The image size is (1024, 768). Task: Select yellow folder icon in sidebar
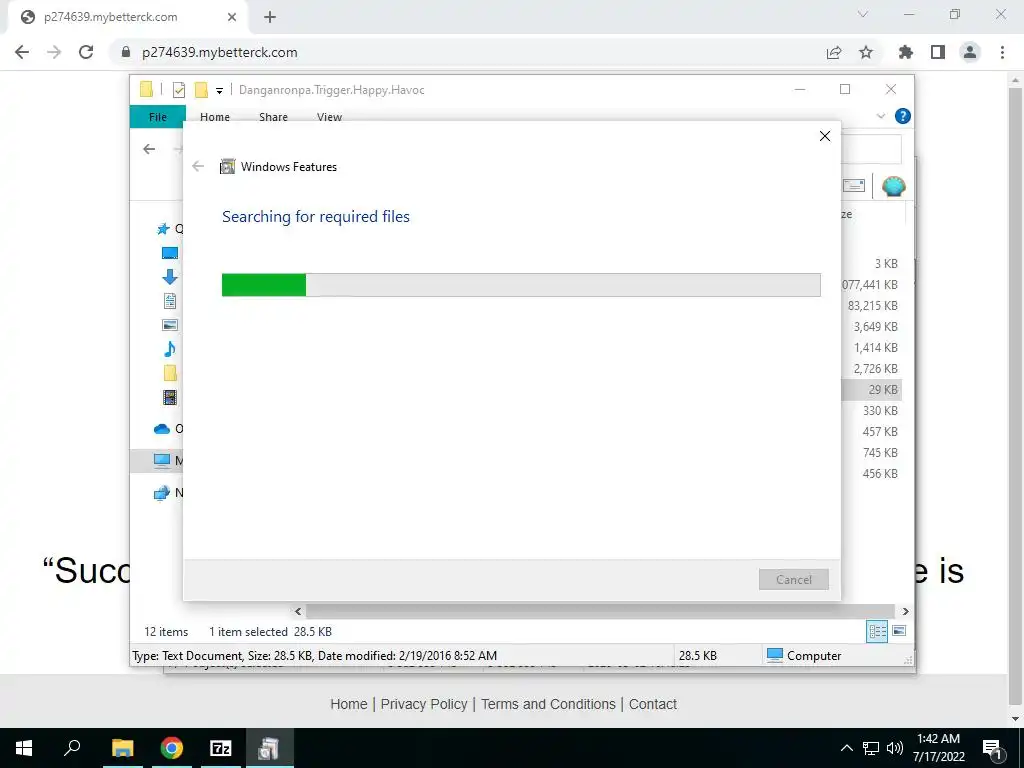170,373
